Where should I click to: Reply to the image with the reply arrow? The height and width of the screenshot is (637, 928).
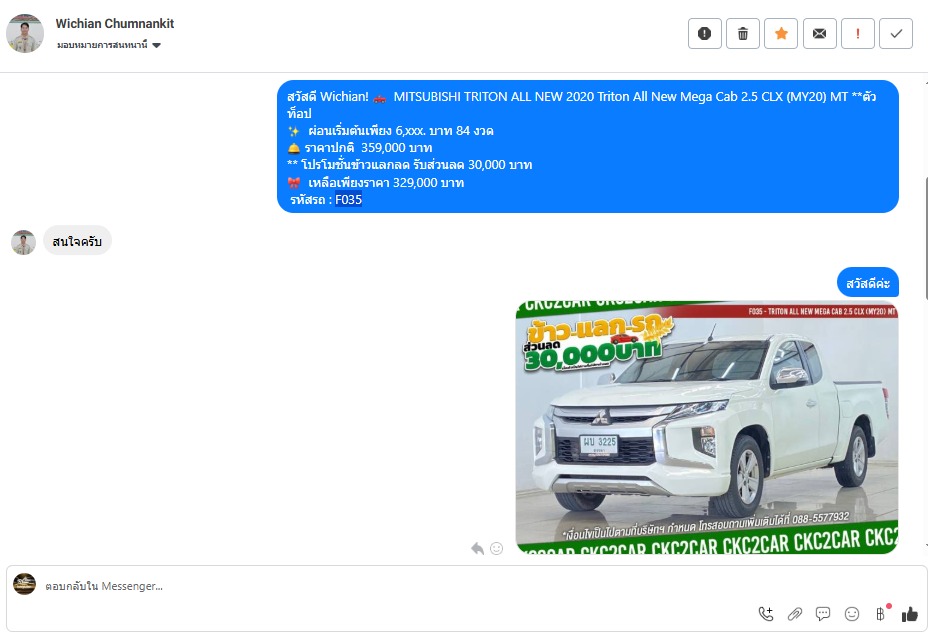(478, 549)
